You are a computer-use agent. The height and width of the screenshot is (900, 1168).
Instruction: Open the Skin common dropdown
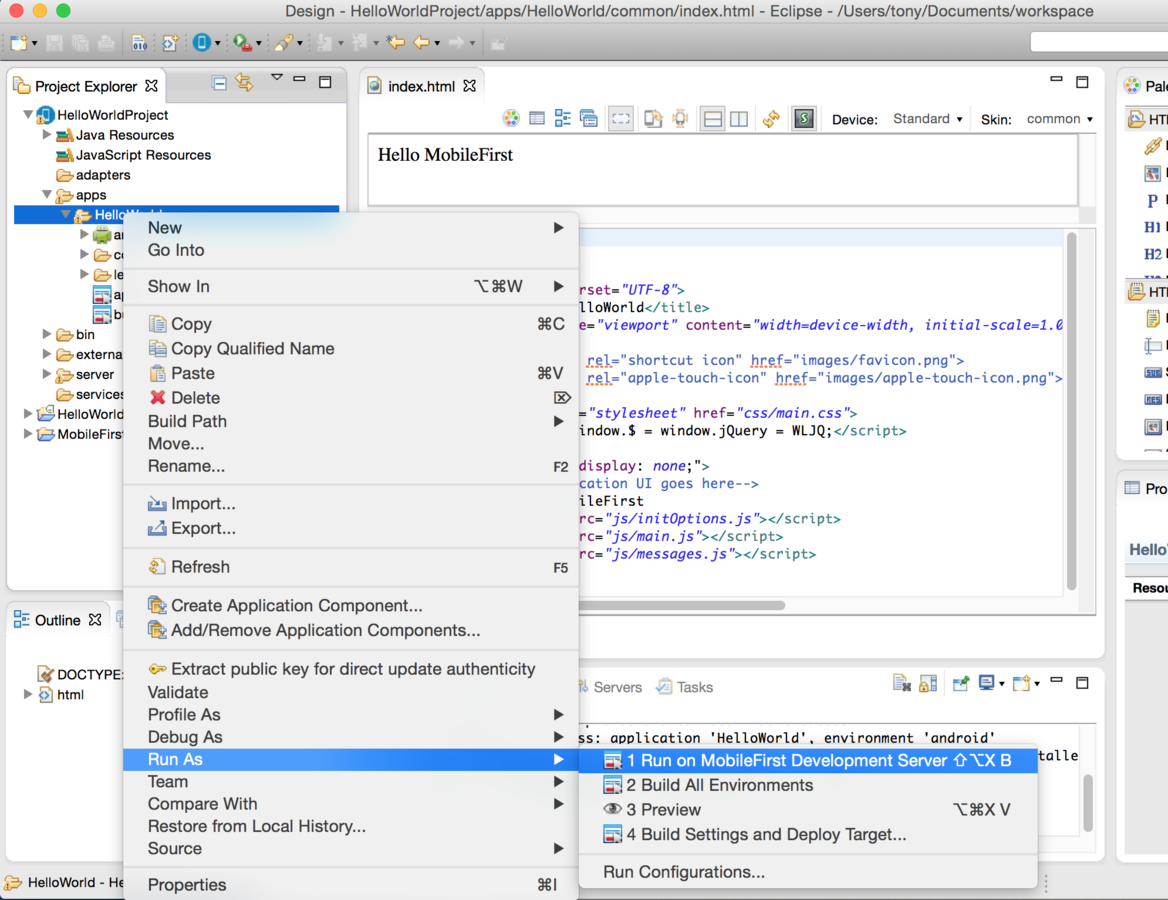(1059, 118)
